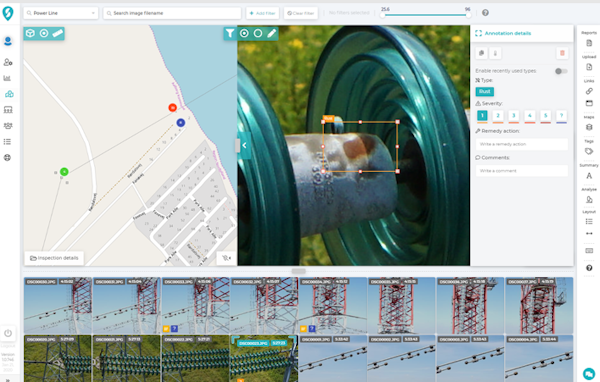The height and width of the screenshot is (382, 600).
Task: Select the empty circle tool on image toolbar
Action: point(258,33)
